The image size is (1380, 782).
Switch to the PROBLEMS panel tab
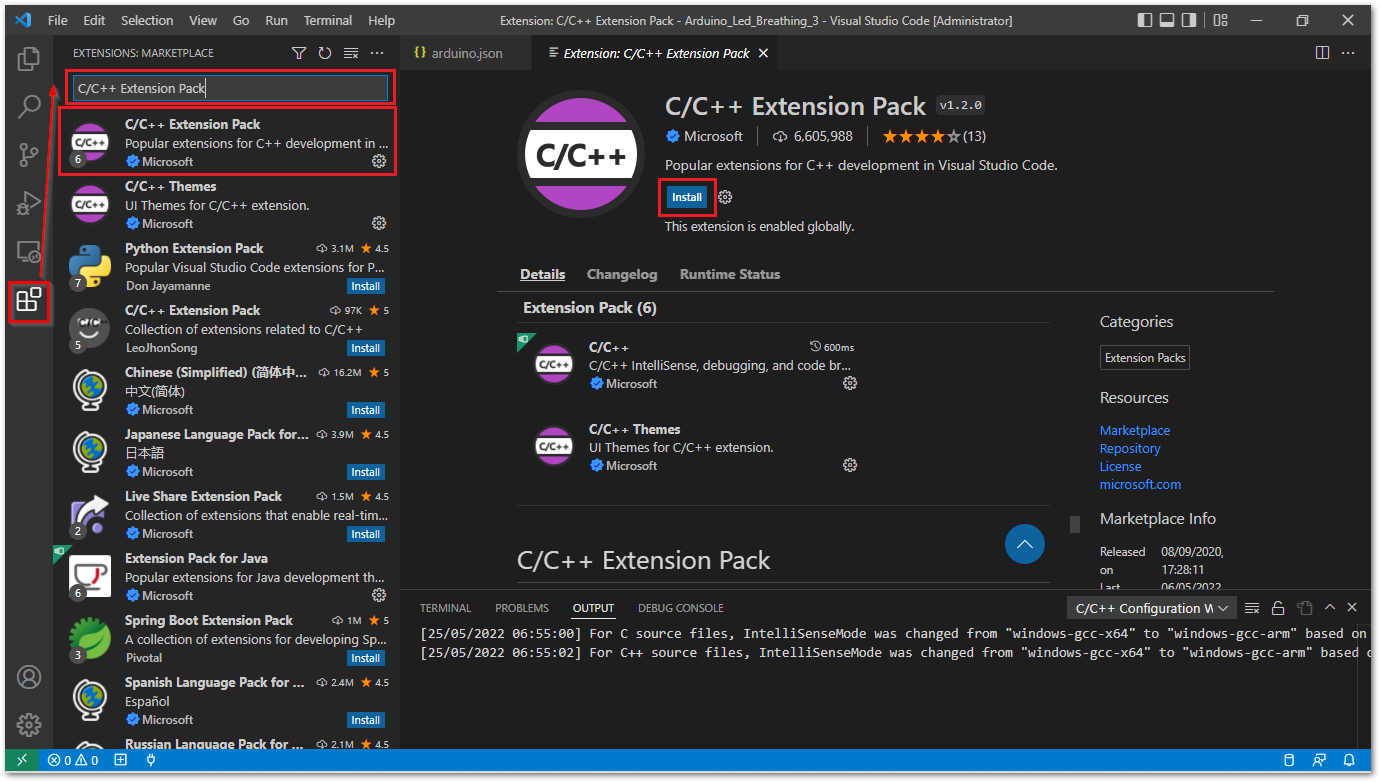[522, 608]
